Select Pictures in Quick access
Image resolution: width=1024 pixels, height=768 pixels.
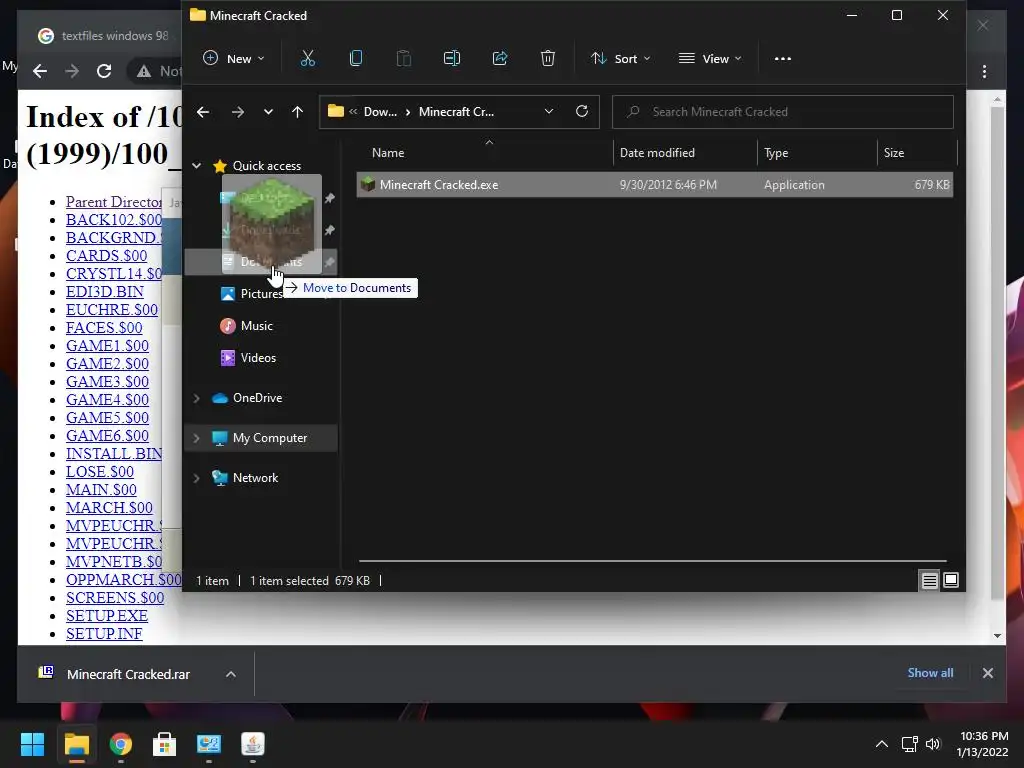coord(261,294)
